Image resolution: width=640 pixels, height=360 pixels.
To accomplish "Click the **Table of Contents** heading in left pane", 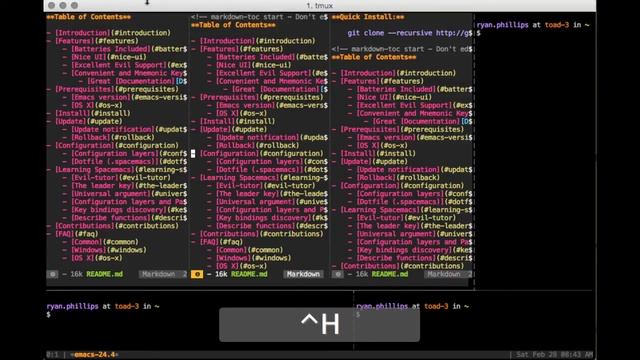I will pyautogui.click(x=89, y=17).
